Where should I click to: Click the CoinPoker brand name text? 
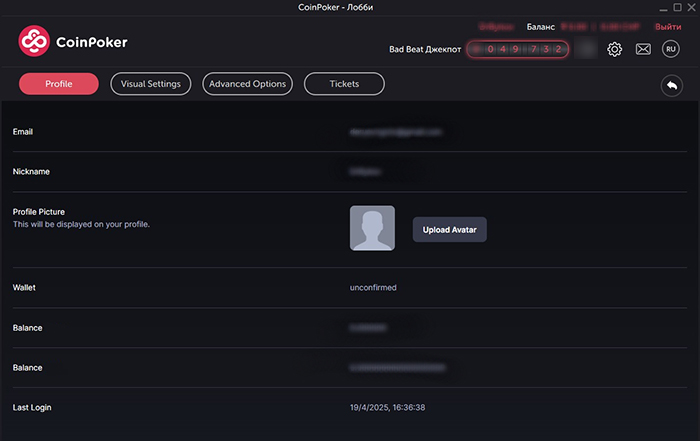(92, 42)
